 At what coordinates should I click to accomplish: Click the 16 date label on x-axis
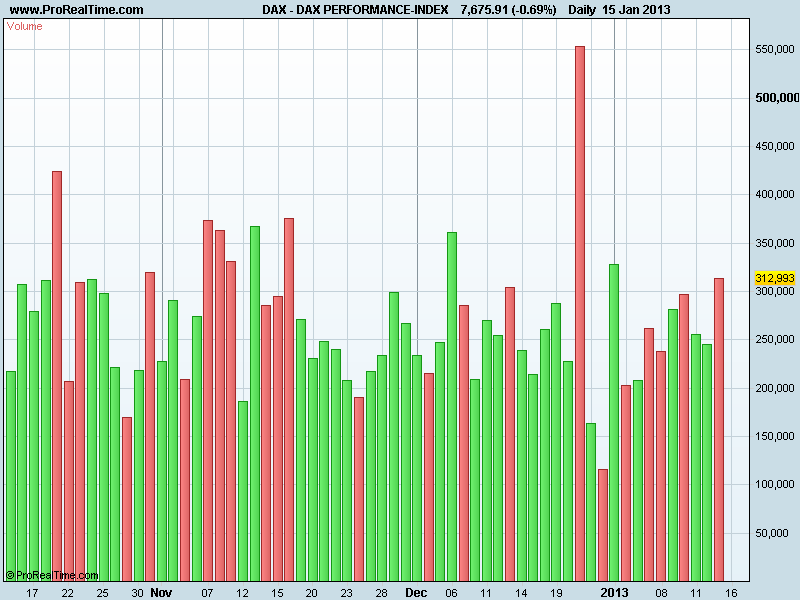click(731, 593)
